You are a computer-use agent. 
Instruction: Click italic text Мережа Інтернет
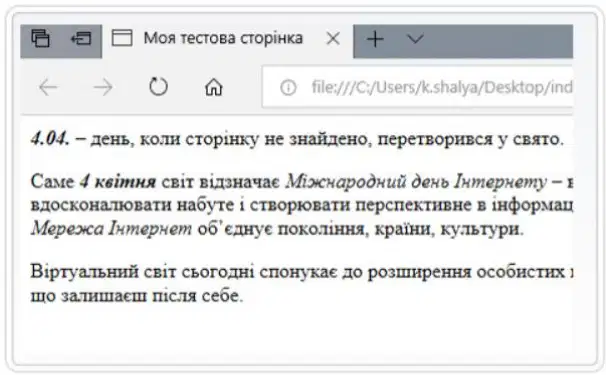click(x=111, y=229)
